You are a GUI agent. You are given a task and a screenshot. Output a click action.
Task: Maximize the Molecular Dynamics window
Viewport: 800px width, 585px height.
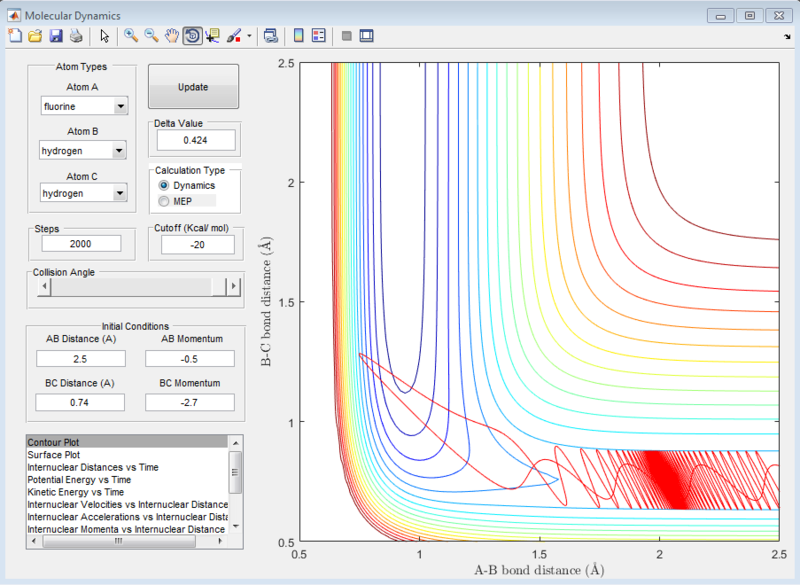[749, 15]
